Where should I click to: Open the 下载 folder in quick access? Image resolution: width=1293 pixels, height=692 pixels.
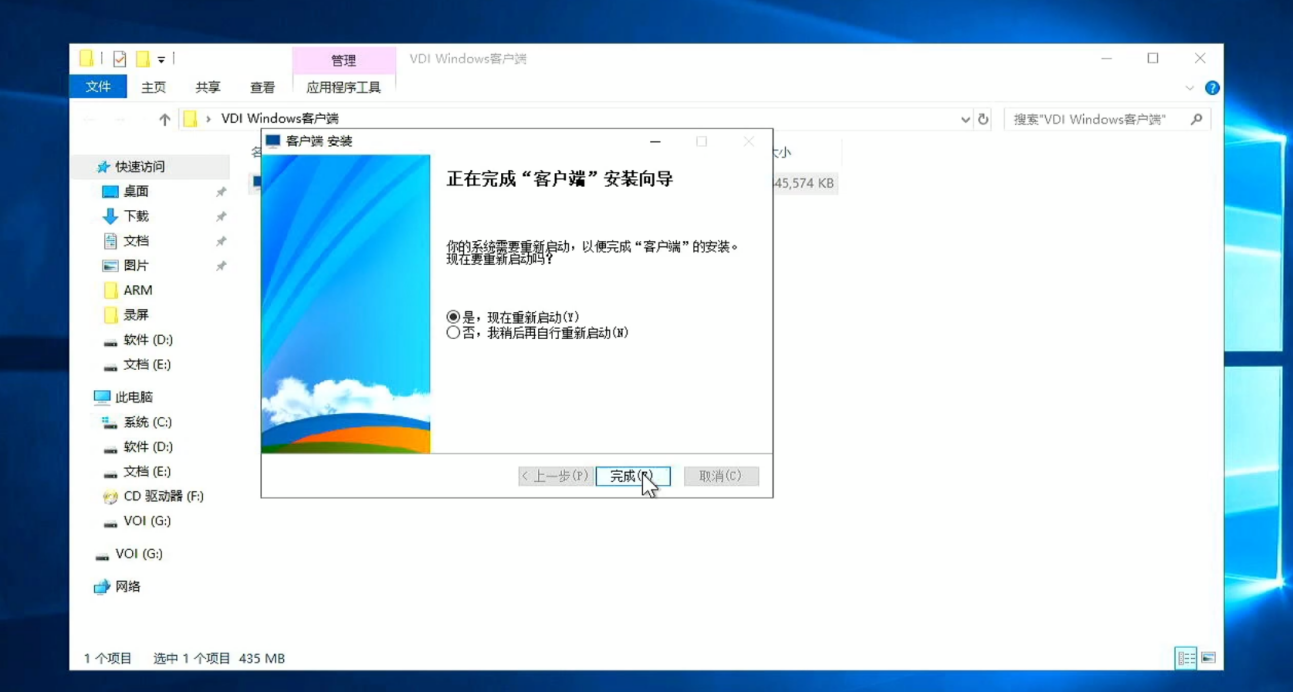[x=136, y=216]
